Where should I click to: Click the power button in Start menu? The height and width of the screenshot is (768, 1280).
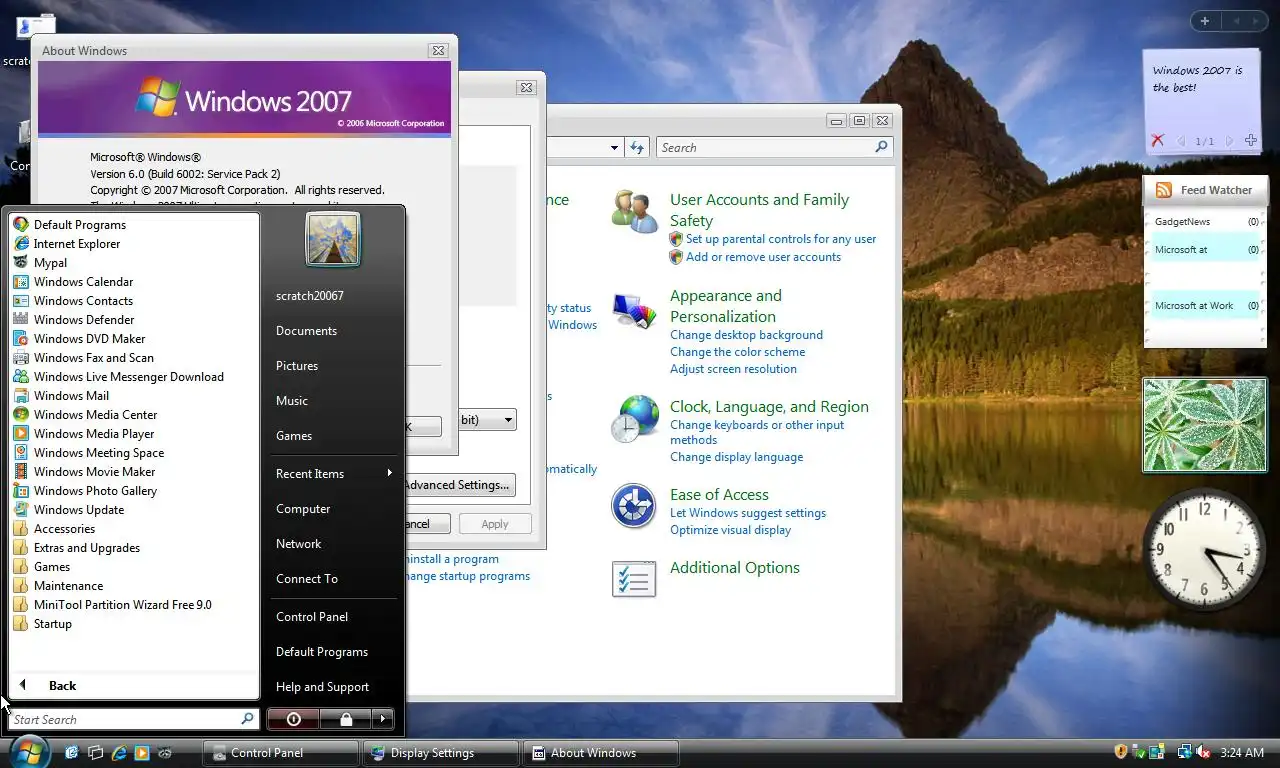tap(293, 719)
